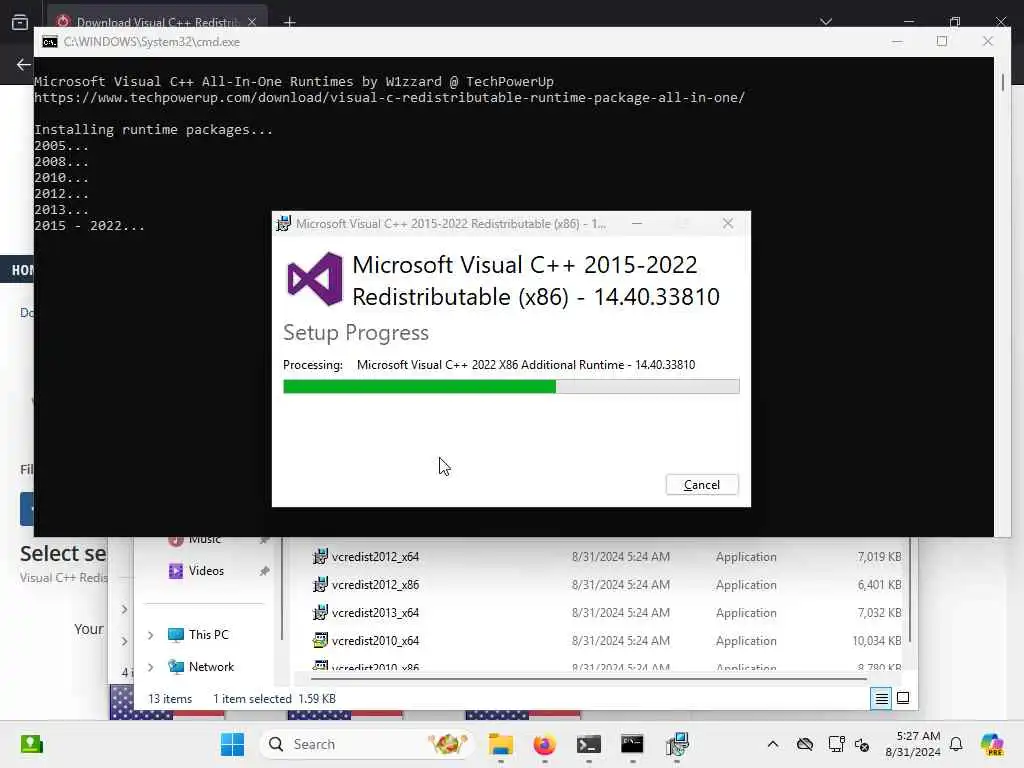Click the display/network tray icon
Image resolution: width=1024 pixels, height=768 pixels.
click(836, 744)
